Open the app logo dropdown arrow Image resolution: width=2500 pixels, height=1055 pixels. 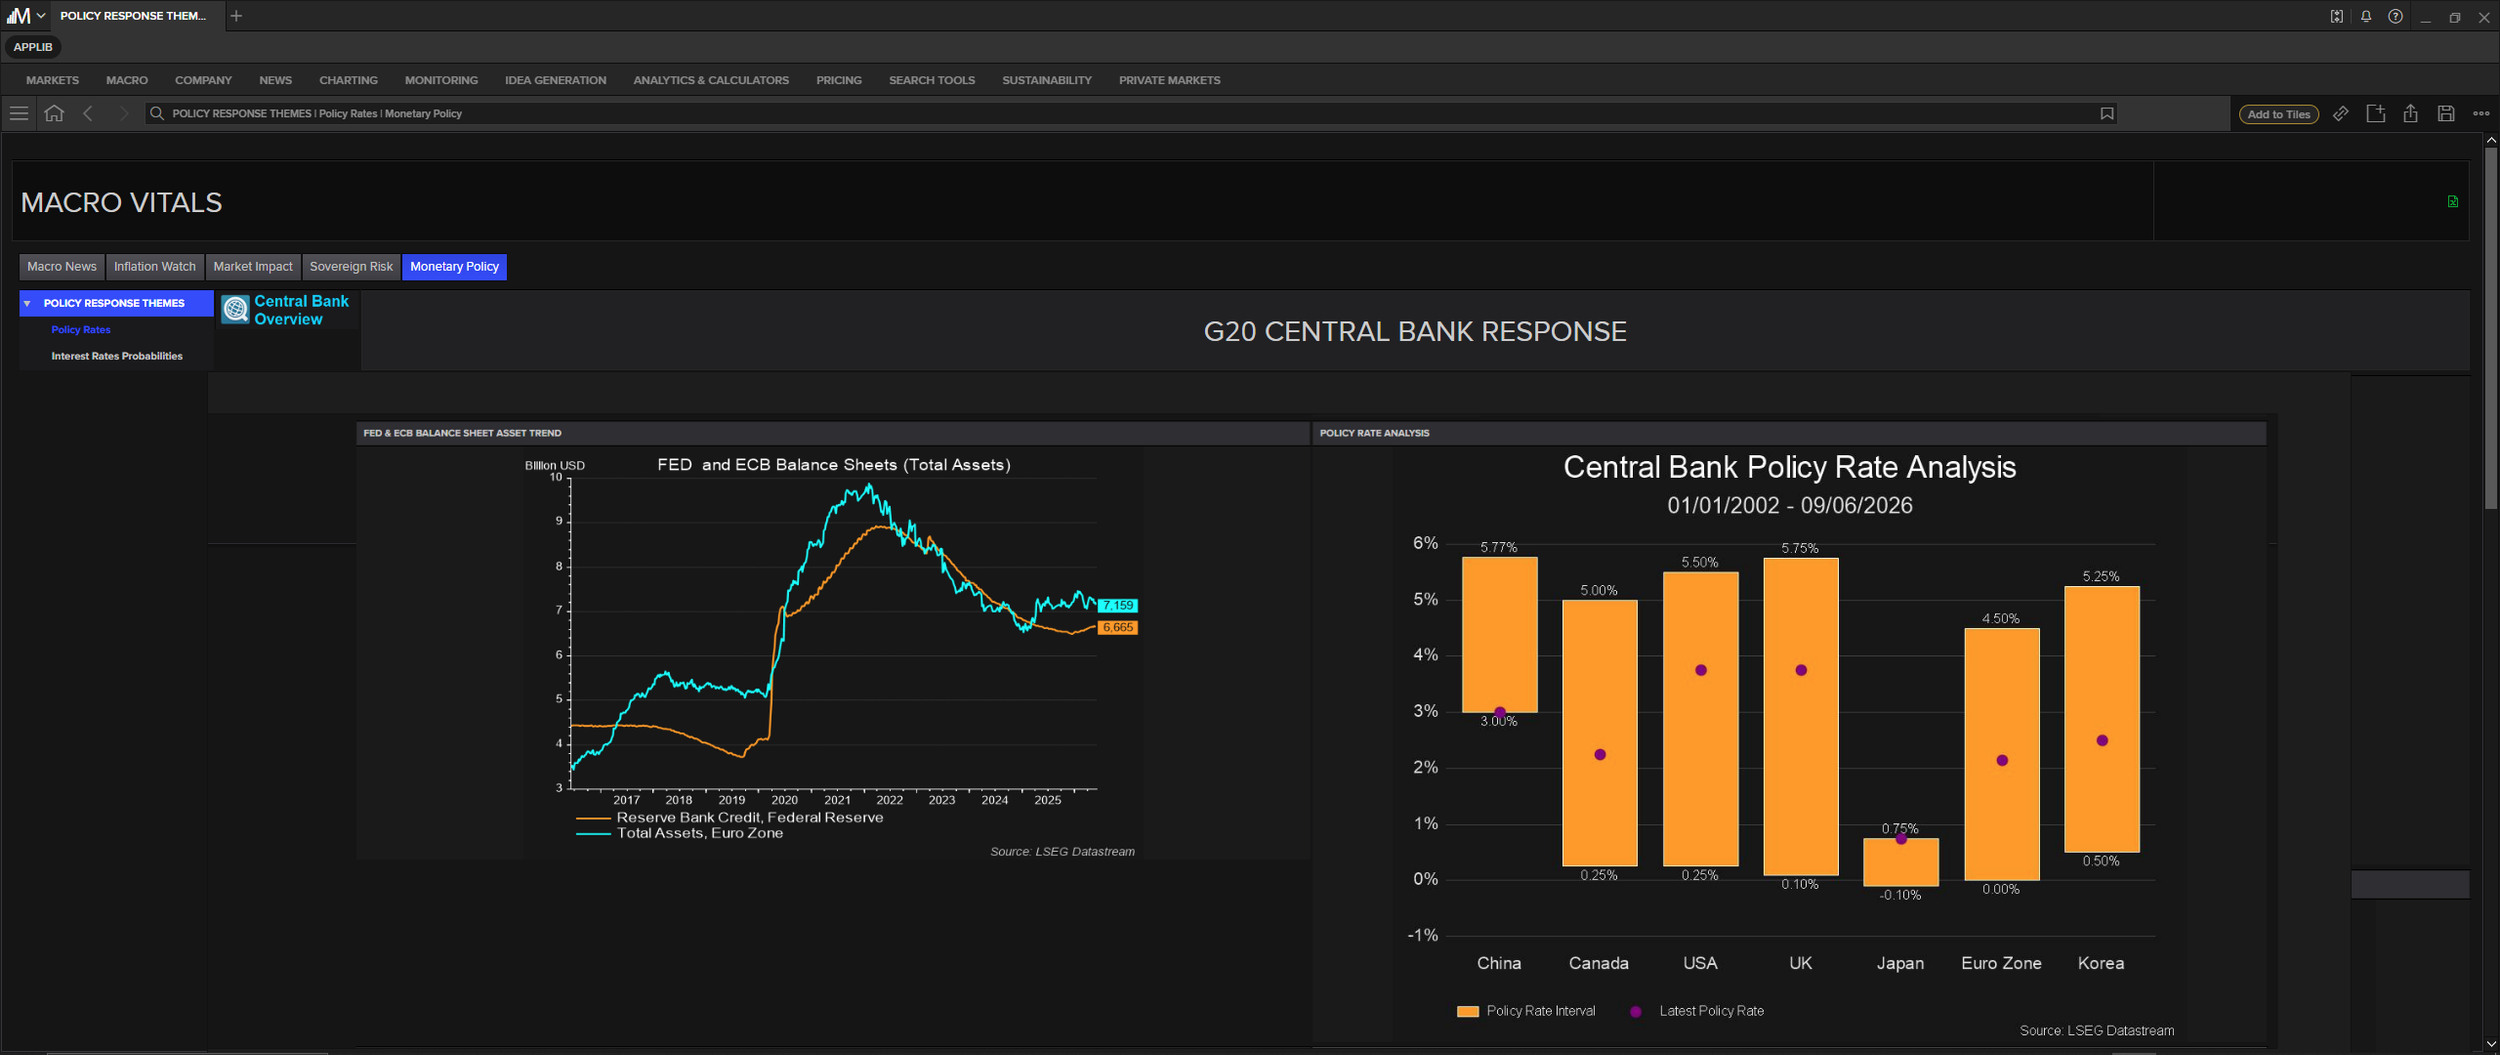pyautogui.click(x=41, y=16)
